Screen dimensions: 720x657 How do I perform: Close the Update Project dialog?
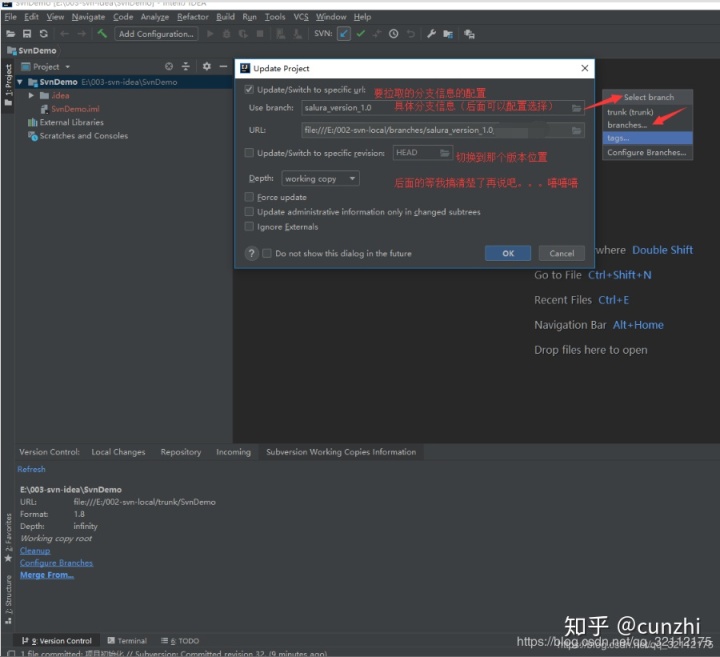(585, 68)
